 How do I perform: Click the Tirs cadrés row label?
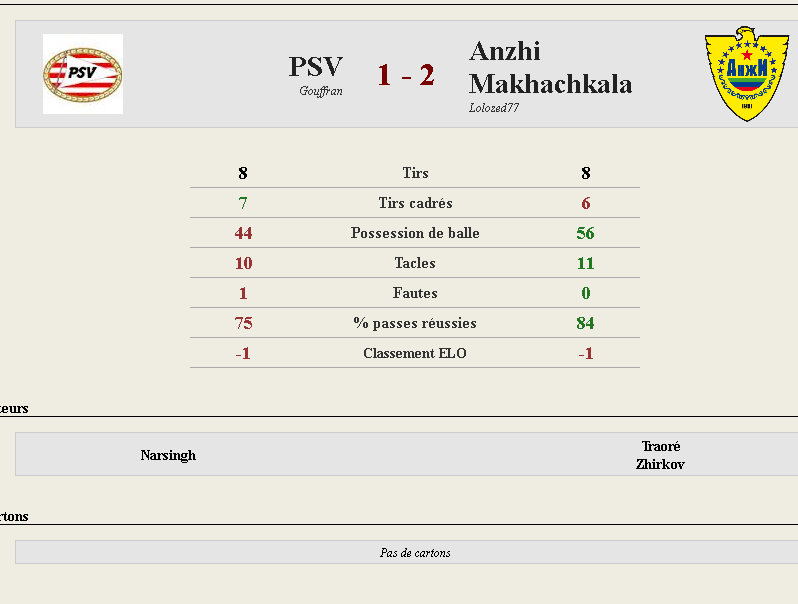(x=415, y=203)
